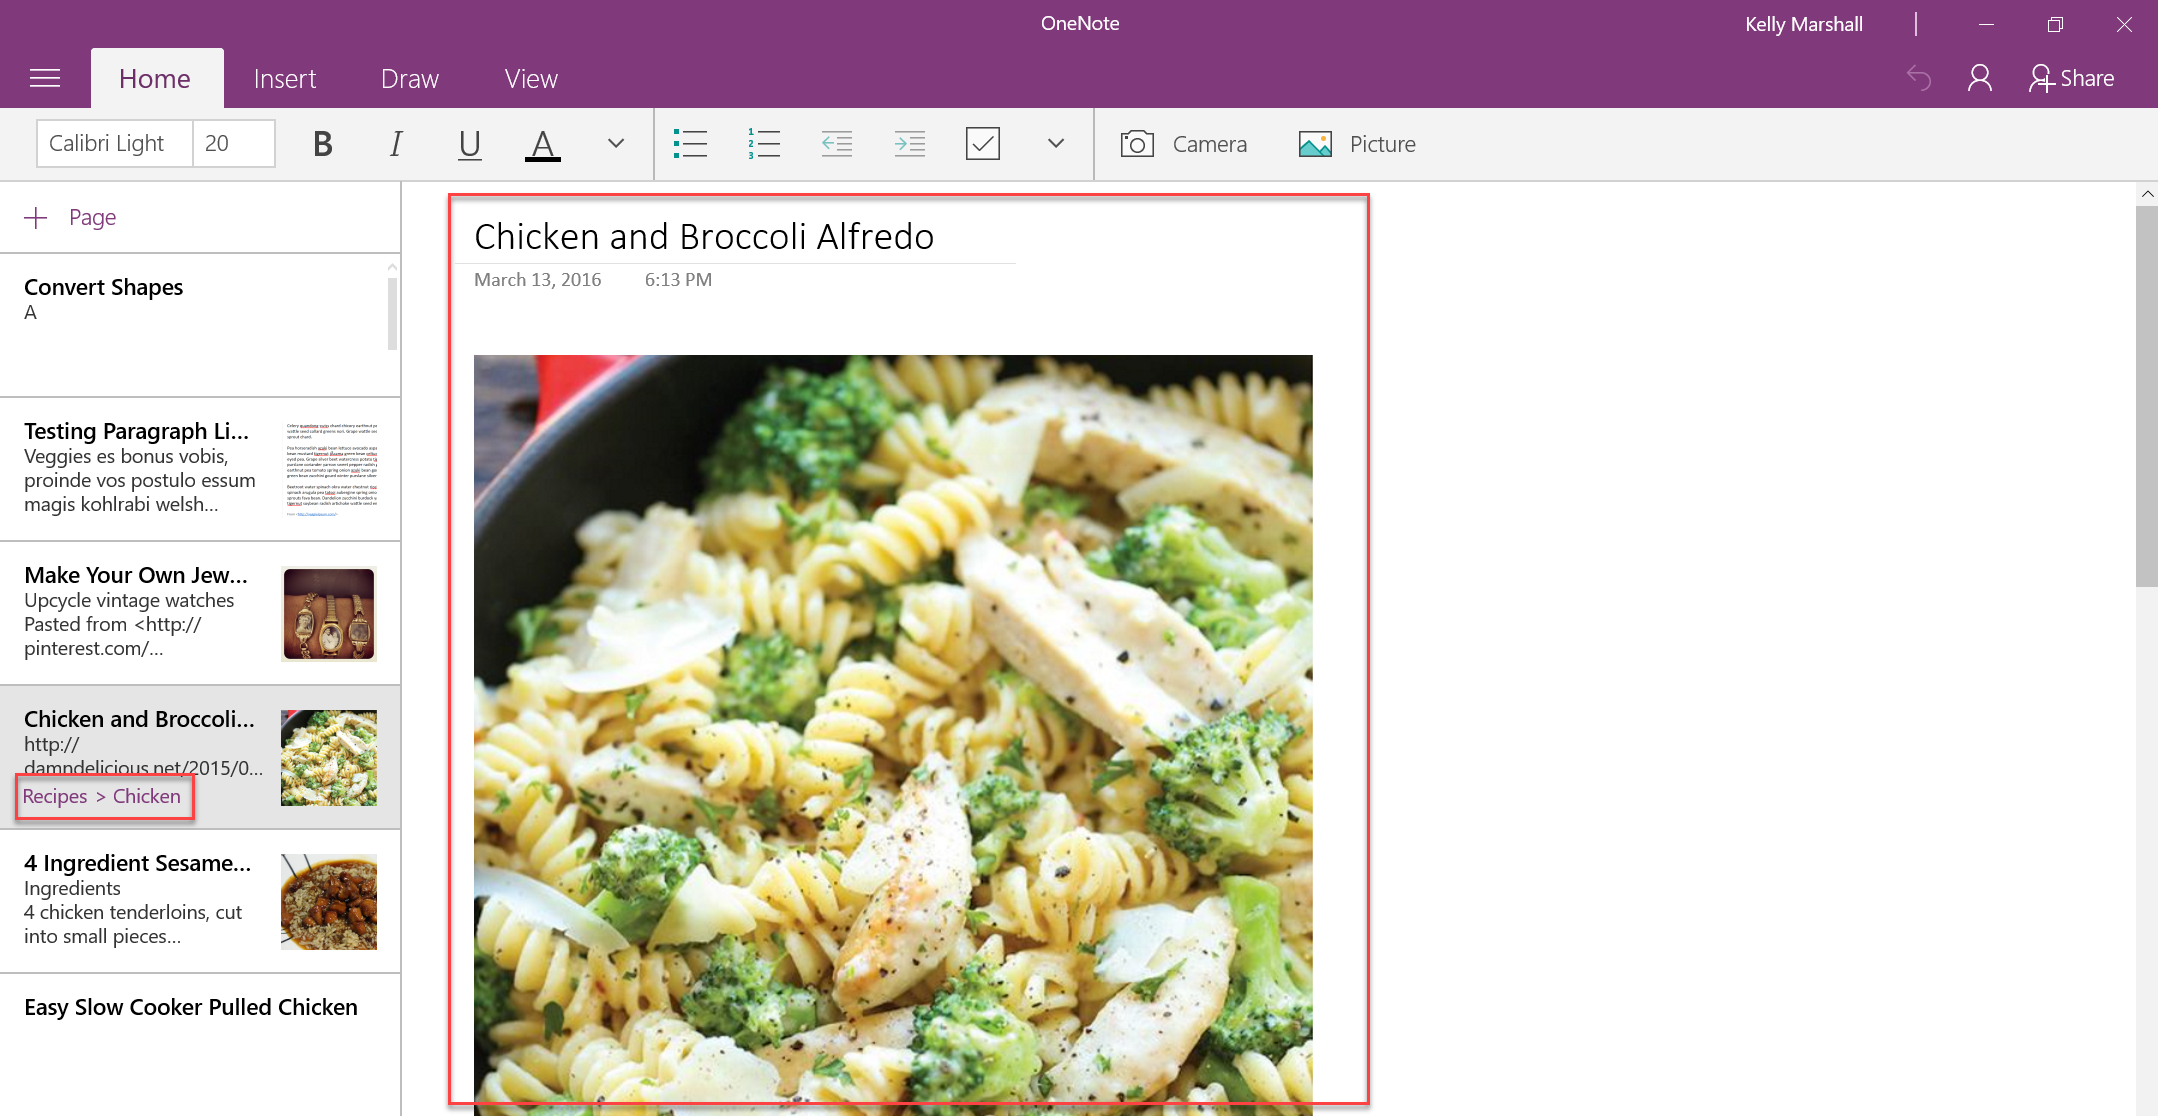Click the Share button
Viewport: 2158px width, 1116px height.
click(2072, 77)
